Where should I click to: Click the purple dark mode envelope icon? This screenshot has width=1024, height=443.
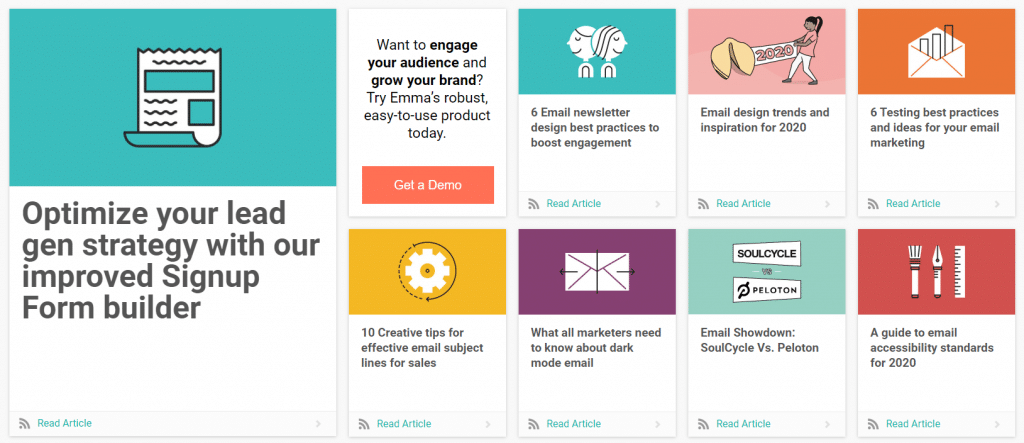(597, 272)
